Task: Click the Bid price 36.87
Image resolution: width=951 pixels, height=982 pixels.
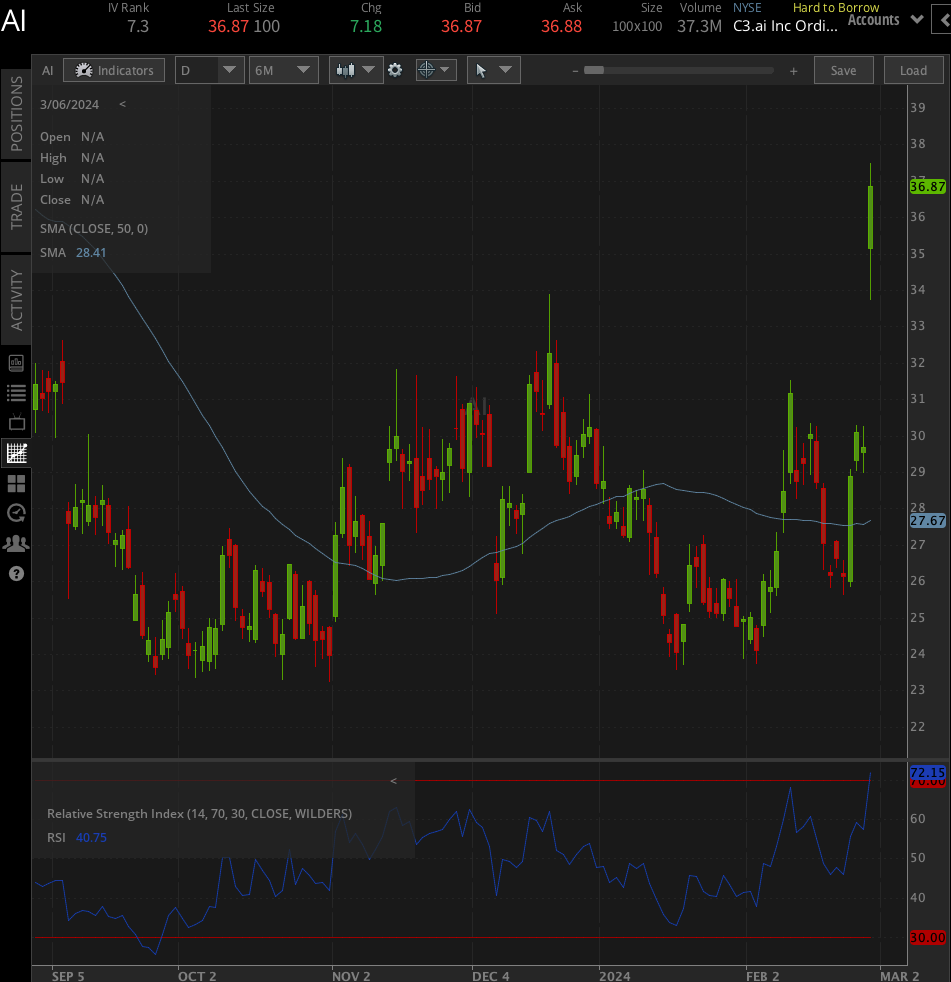Action: [x=461, y=26]
